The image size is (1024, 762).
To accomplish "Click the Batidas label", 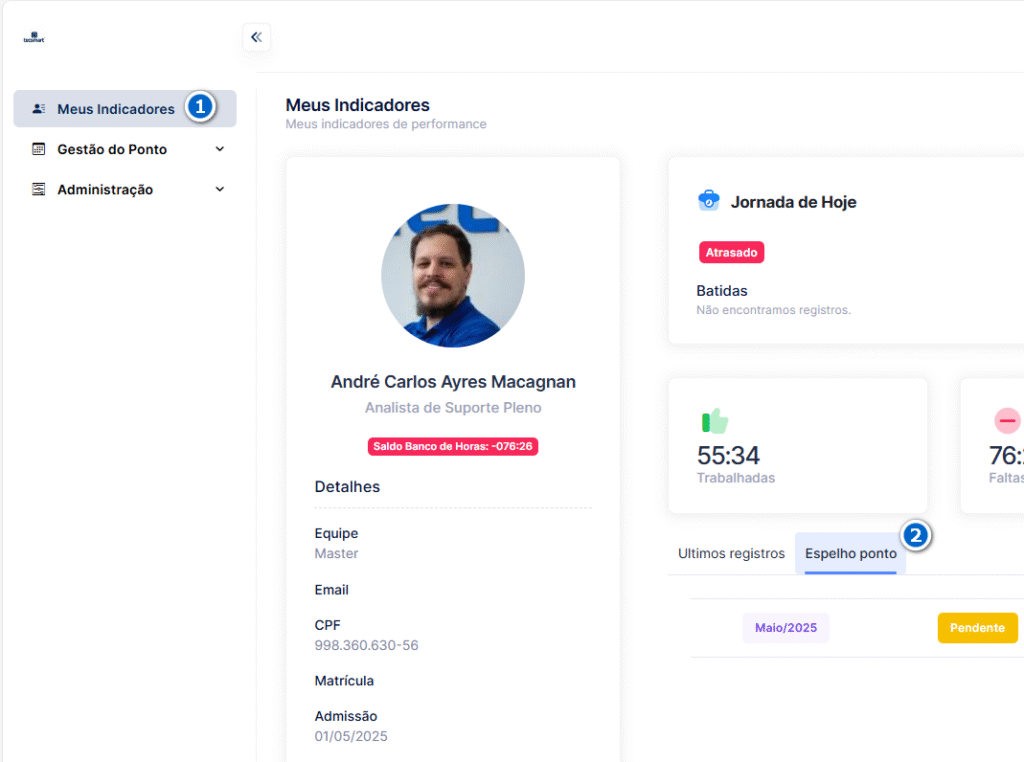I will coord(722,291).
